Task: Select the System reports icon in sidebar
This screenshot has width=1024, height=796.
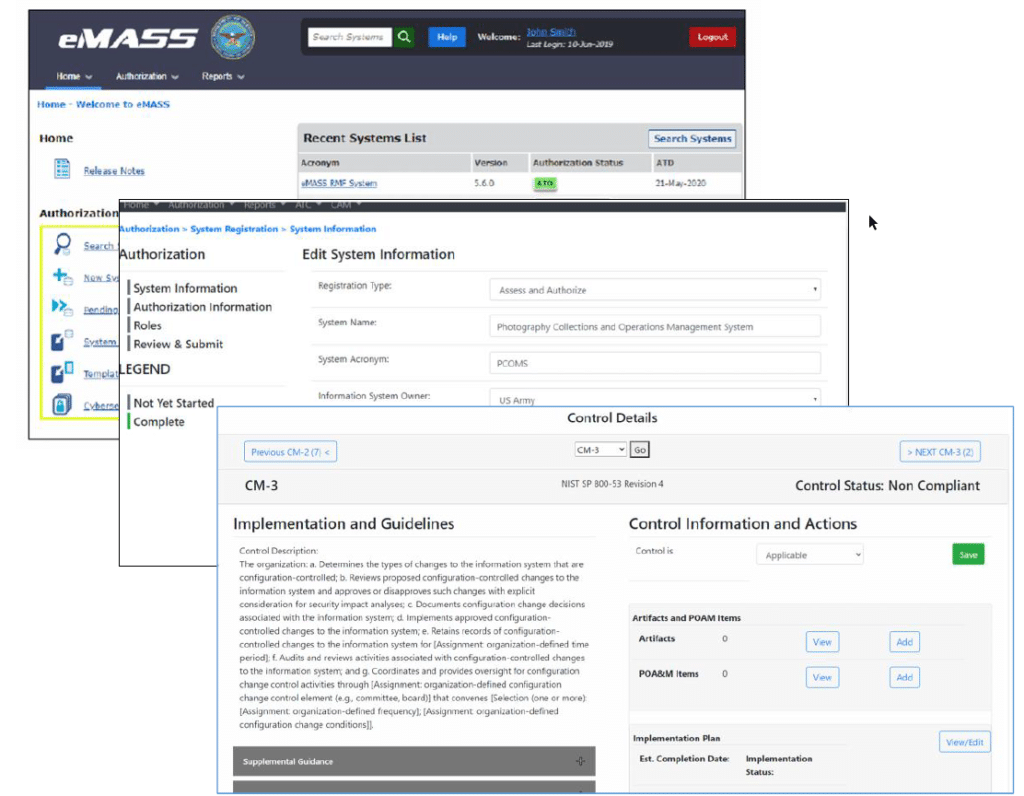Action: [59, 342]
